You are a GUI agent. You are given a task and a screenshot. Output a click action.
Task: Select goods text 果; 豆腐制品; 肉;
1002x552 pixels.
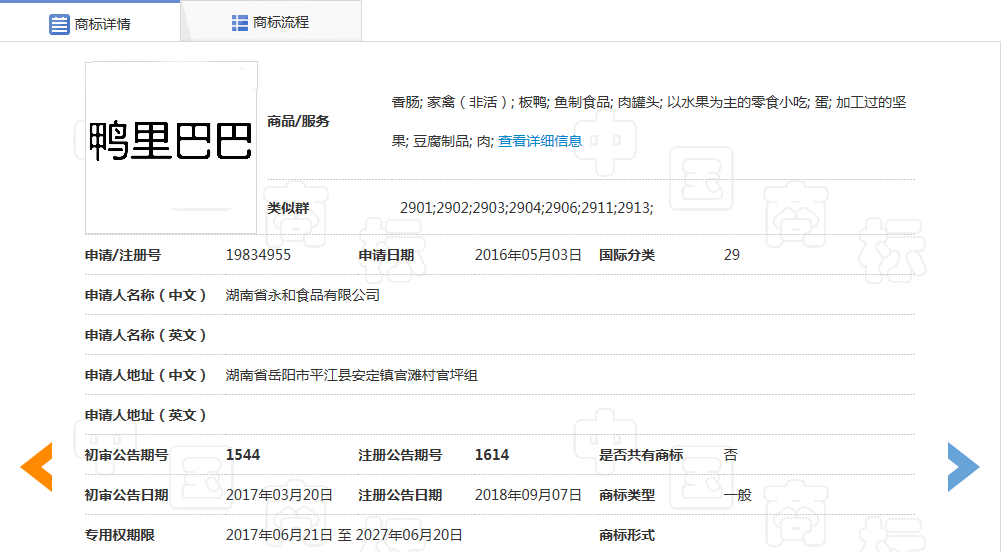coord(442,141)
